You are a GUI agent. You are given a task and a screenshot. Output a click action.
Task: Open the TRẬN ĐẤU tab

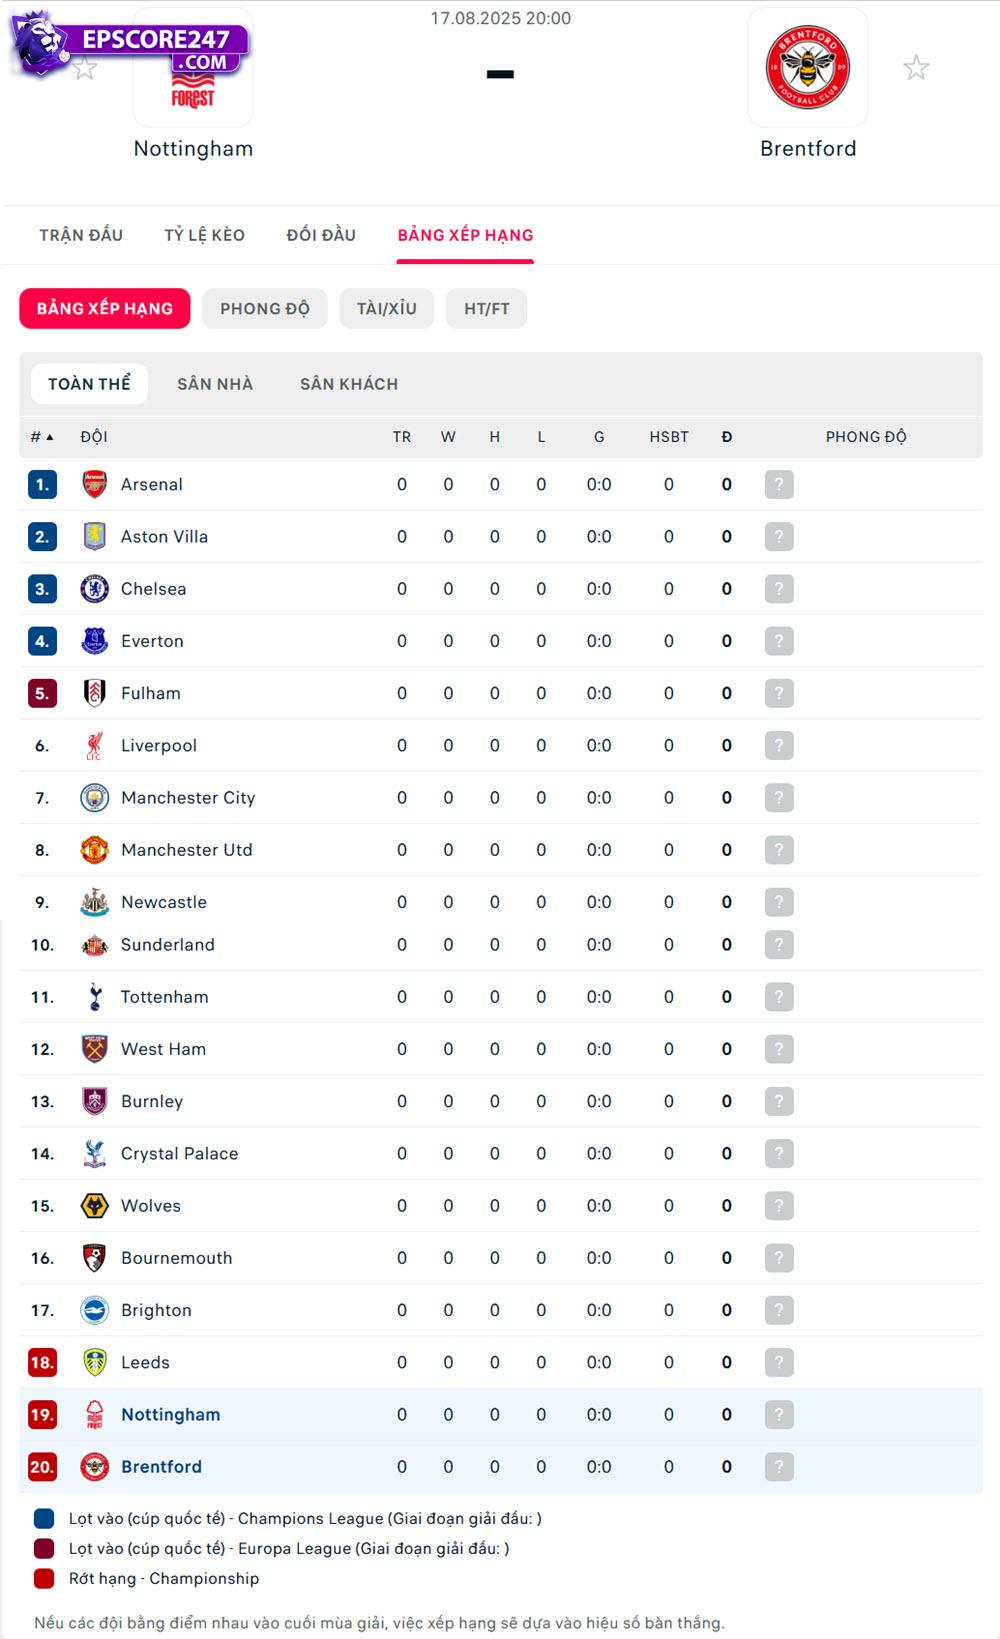coord(81,235)
